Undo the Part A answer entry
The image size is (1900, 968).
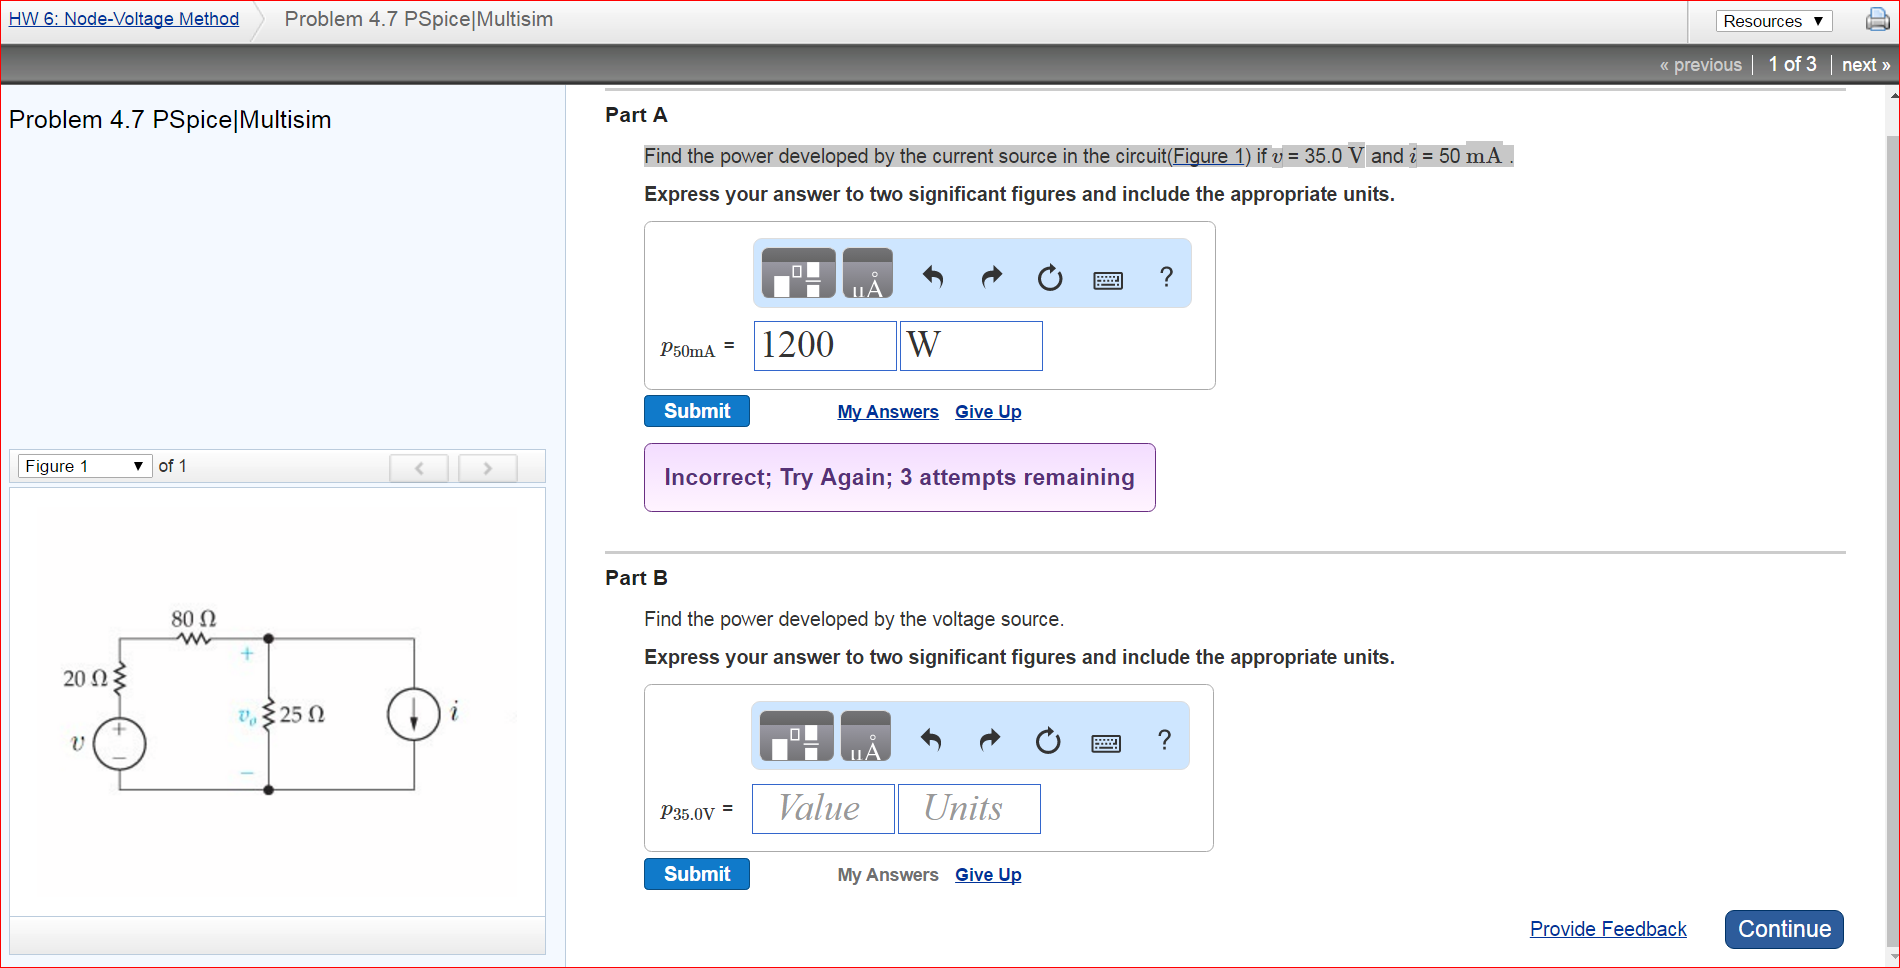tap(931, 276)
